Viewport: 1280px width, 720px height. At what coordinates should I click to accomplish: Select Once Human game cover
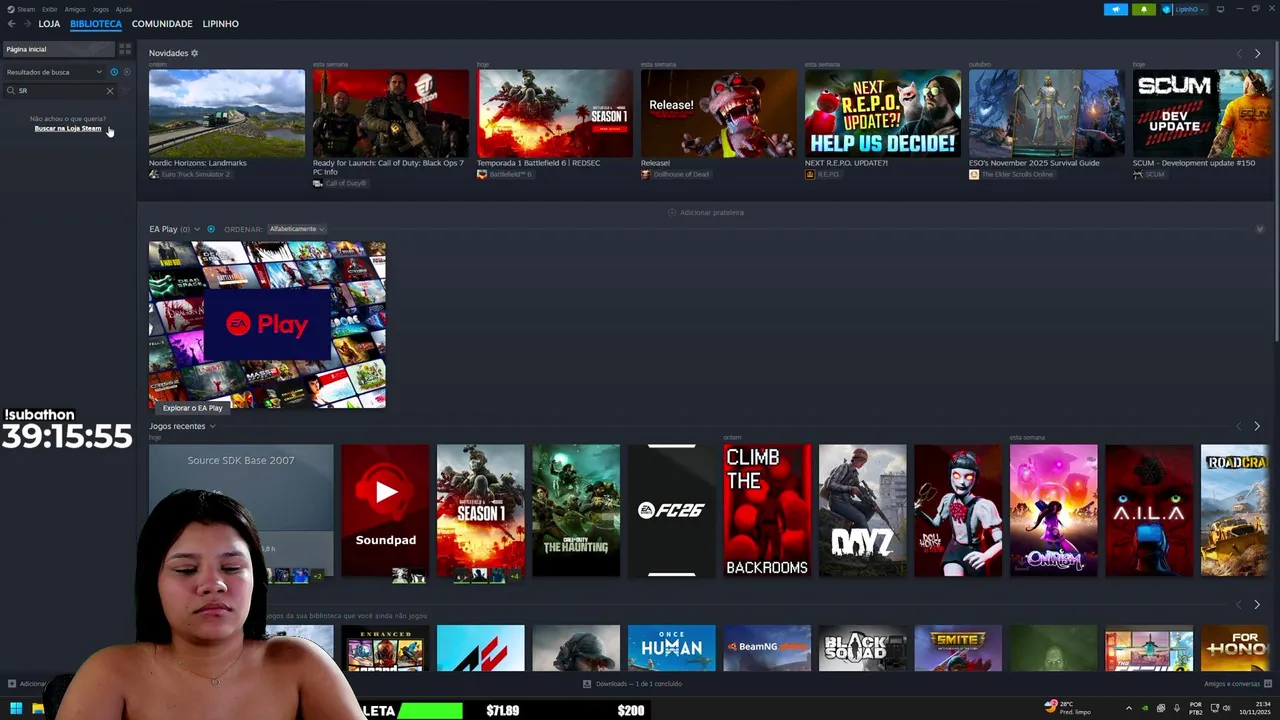point(672,648)
